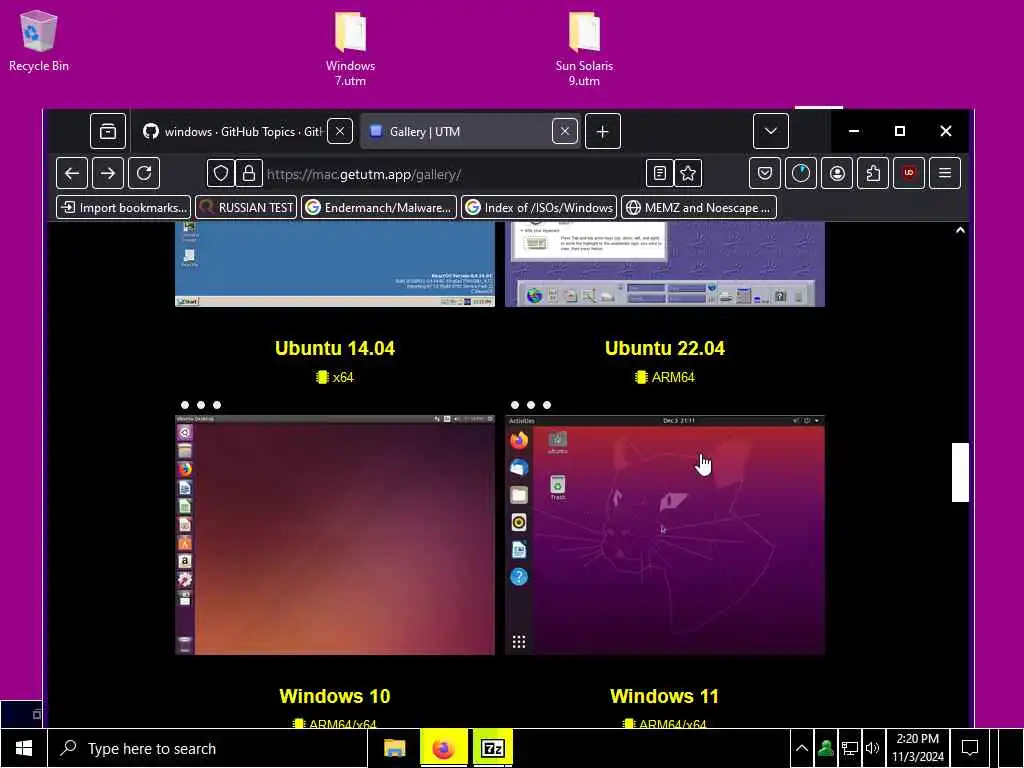This screenshot has width=1024, height=768.
Task: Click the x64 architecture label
Action: pos(334,377)
